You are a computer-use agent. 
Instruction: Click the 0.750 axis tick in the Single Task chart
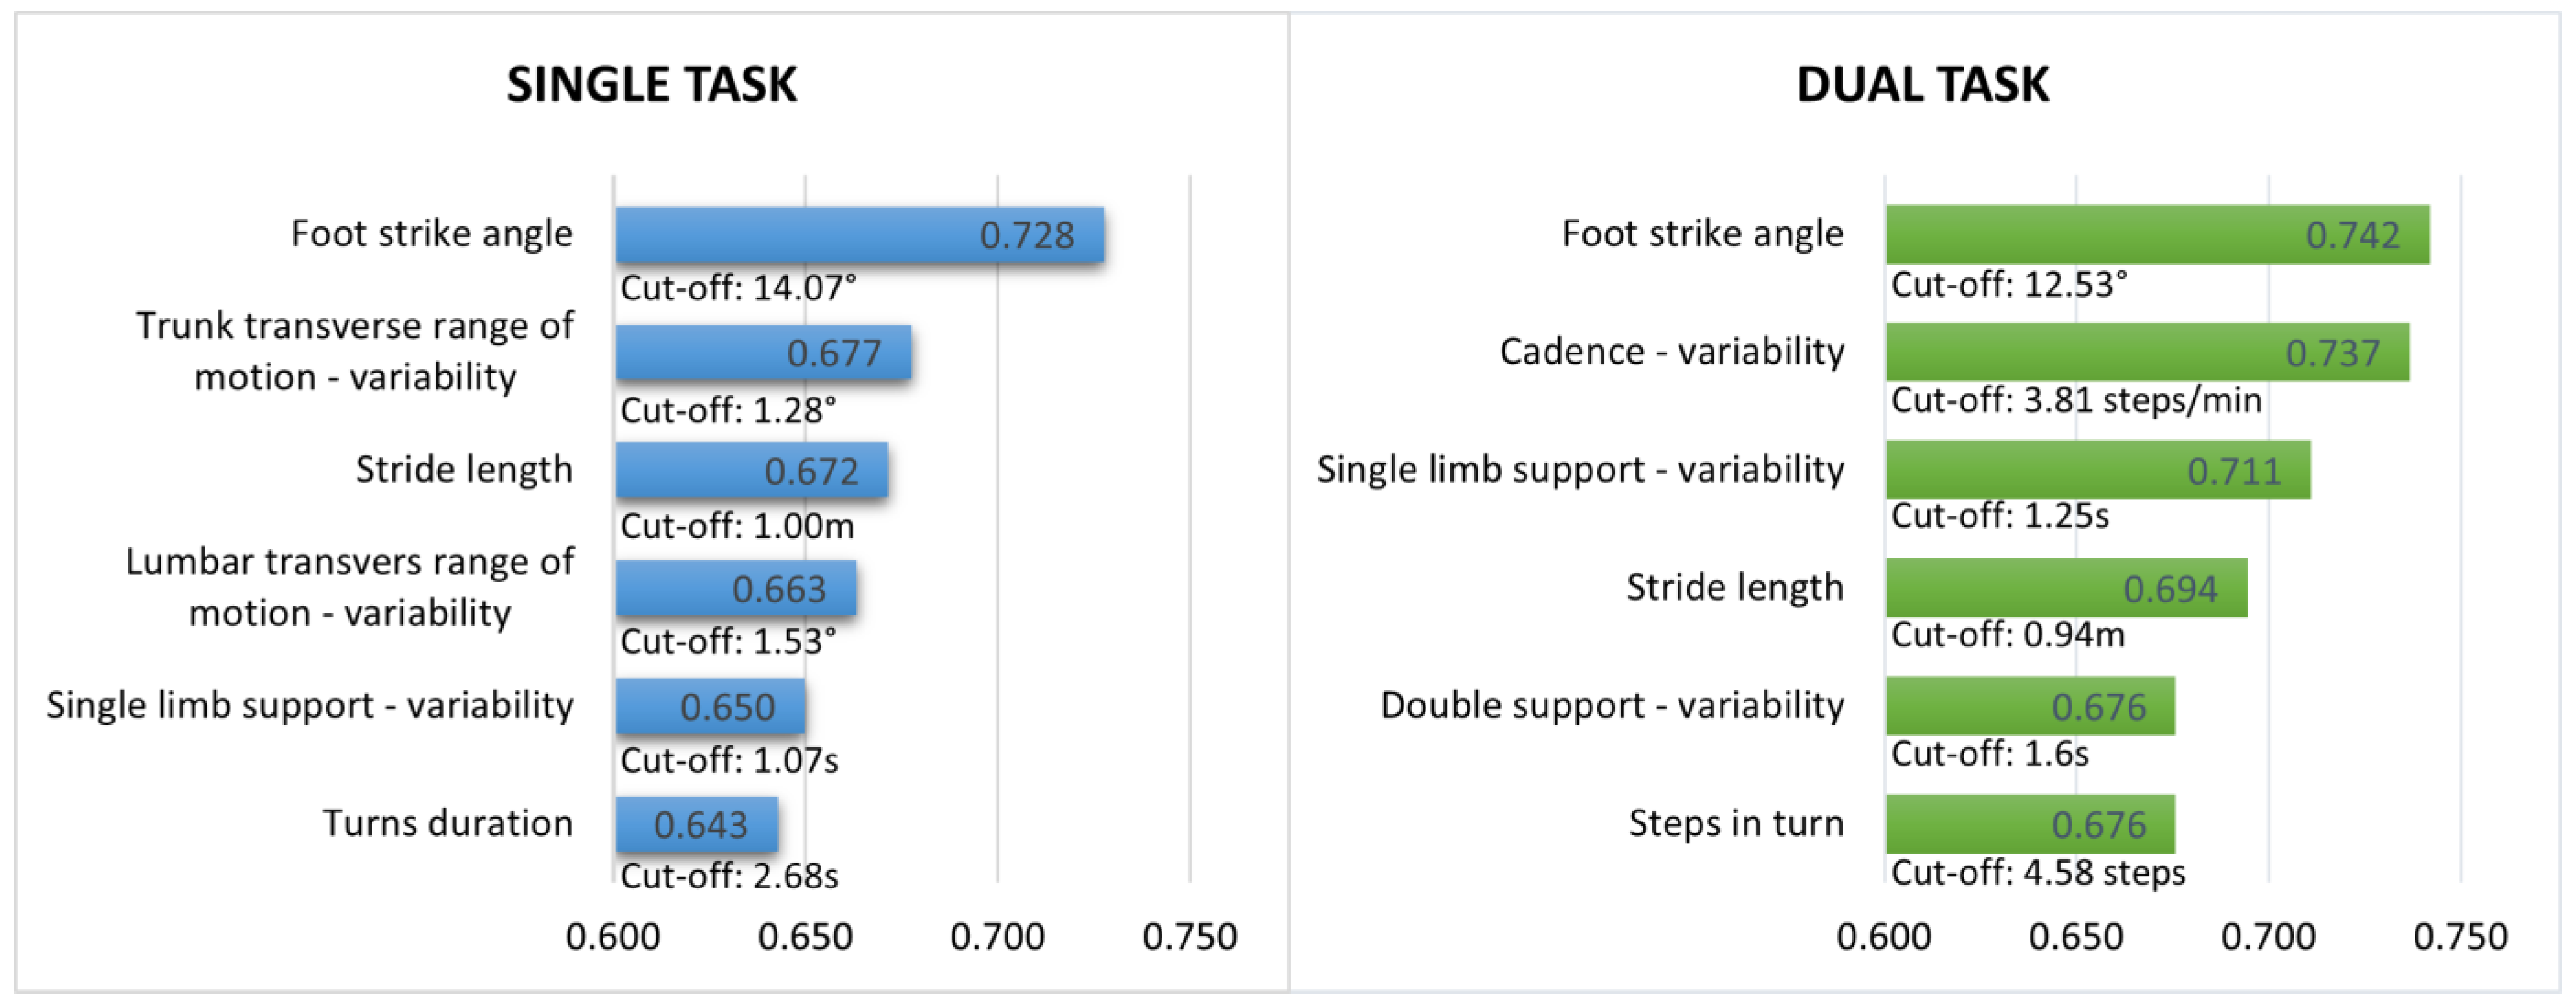click(1189, 937)
